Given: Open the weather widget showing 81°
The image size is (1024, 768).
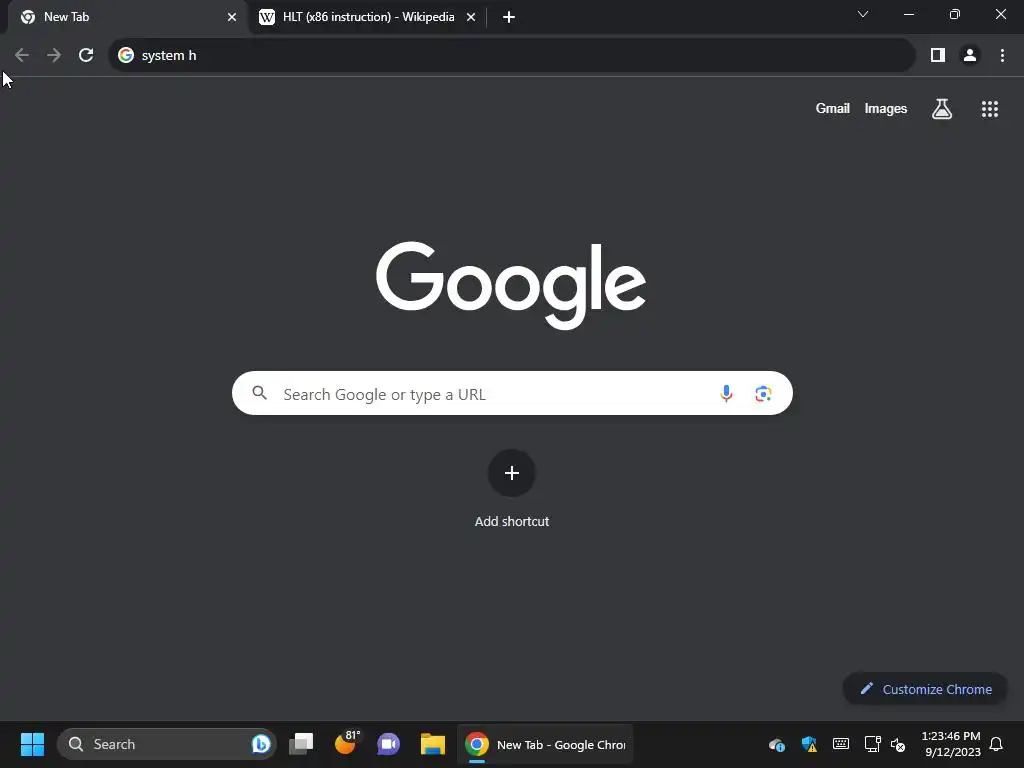Looking at the screenshot, I should (x=346, y=743).
